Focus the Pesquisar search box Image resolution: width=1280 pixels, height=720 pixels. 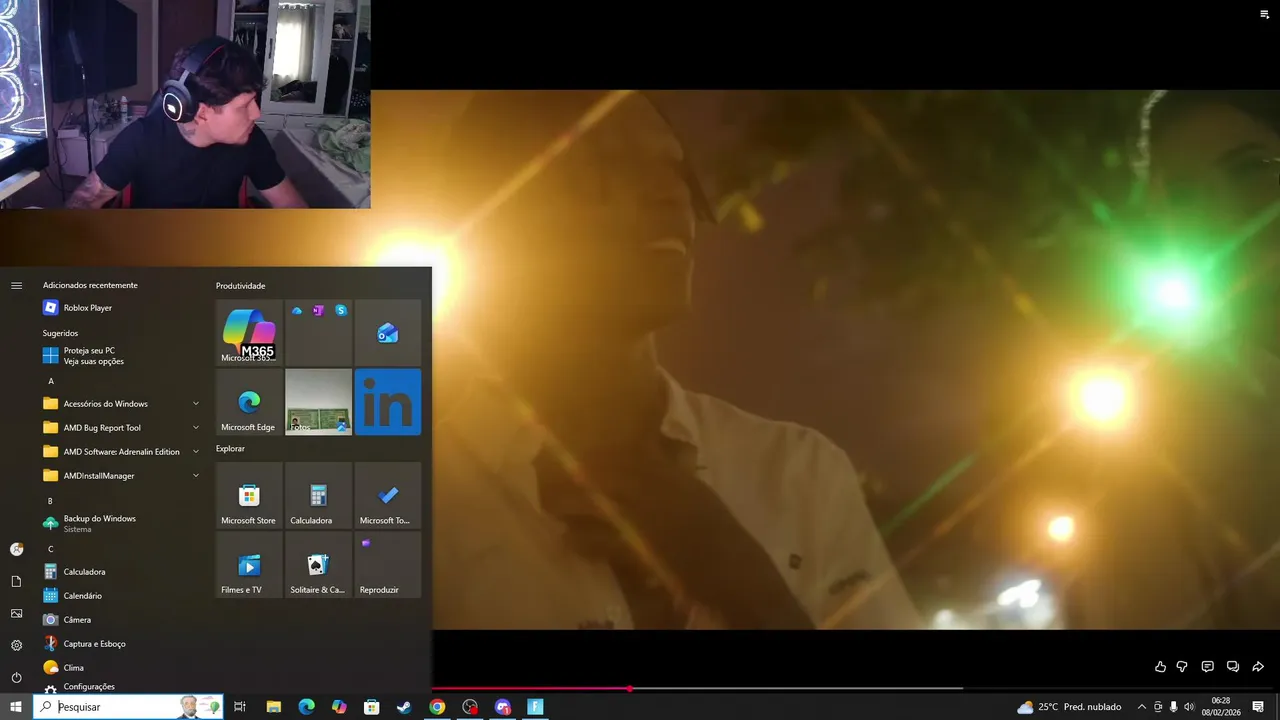click(x=128, y=707)
